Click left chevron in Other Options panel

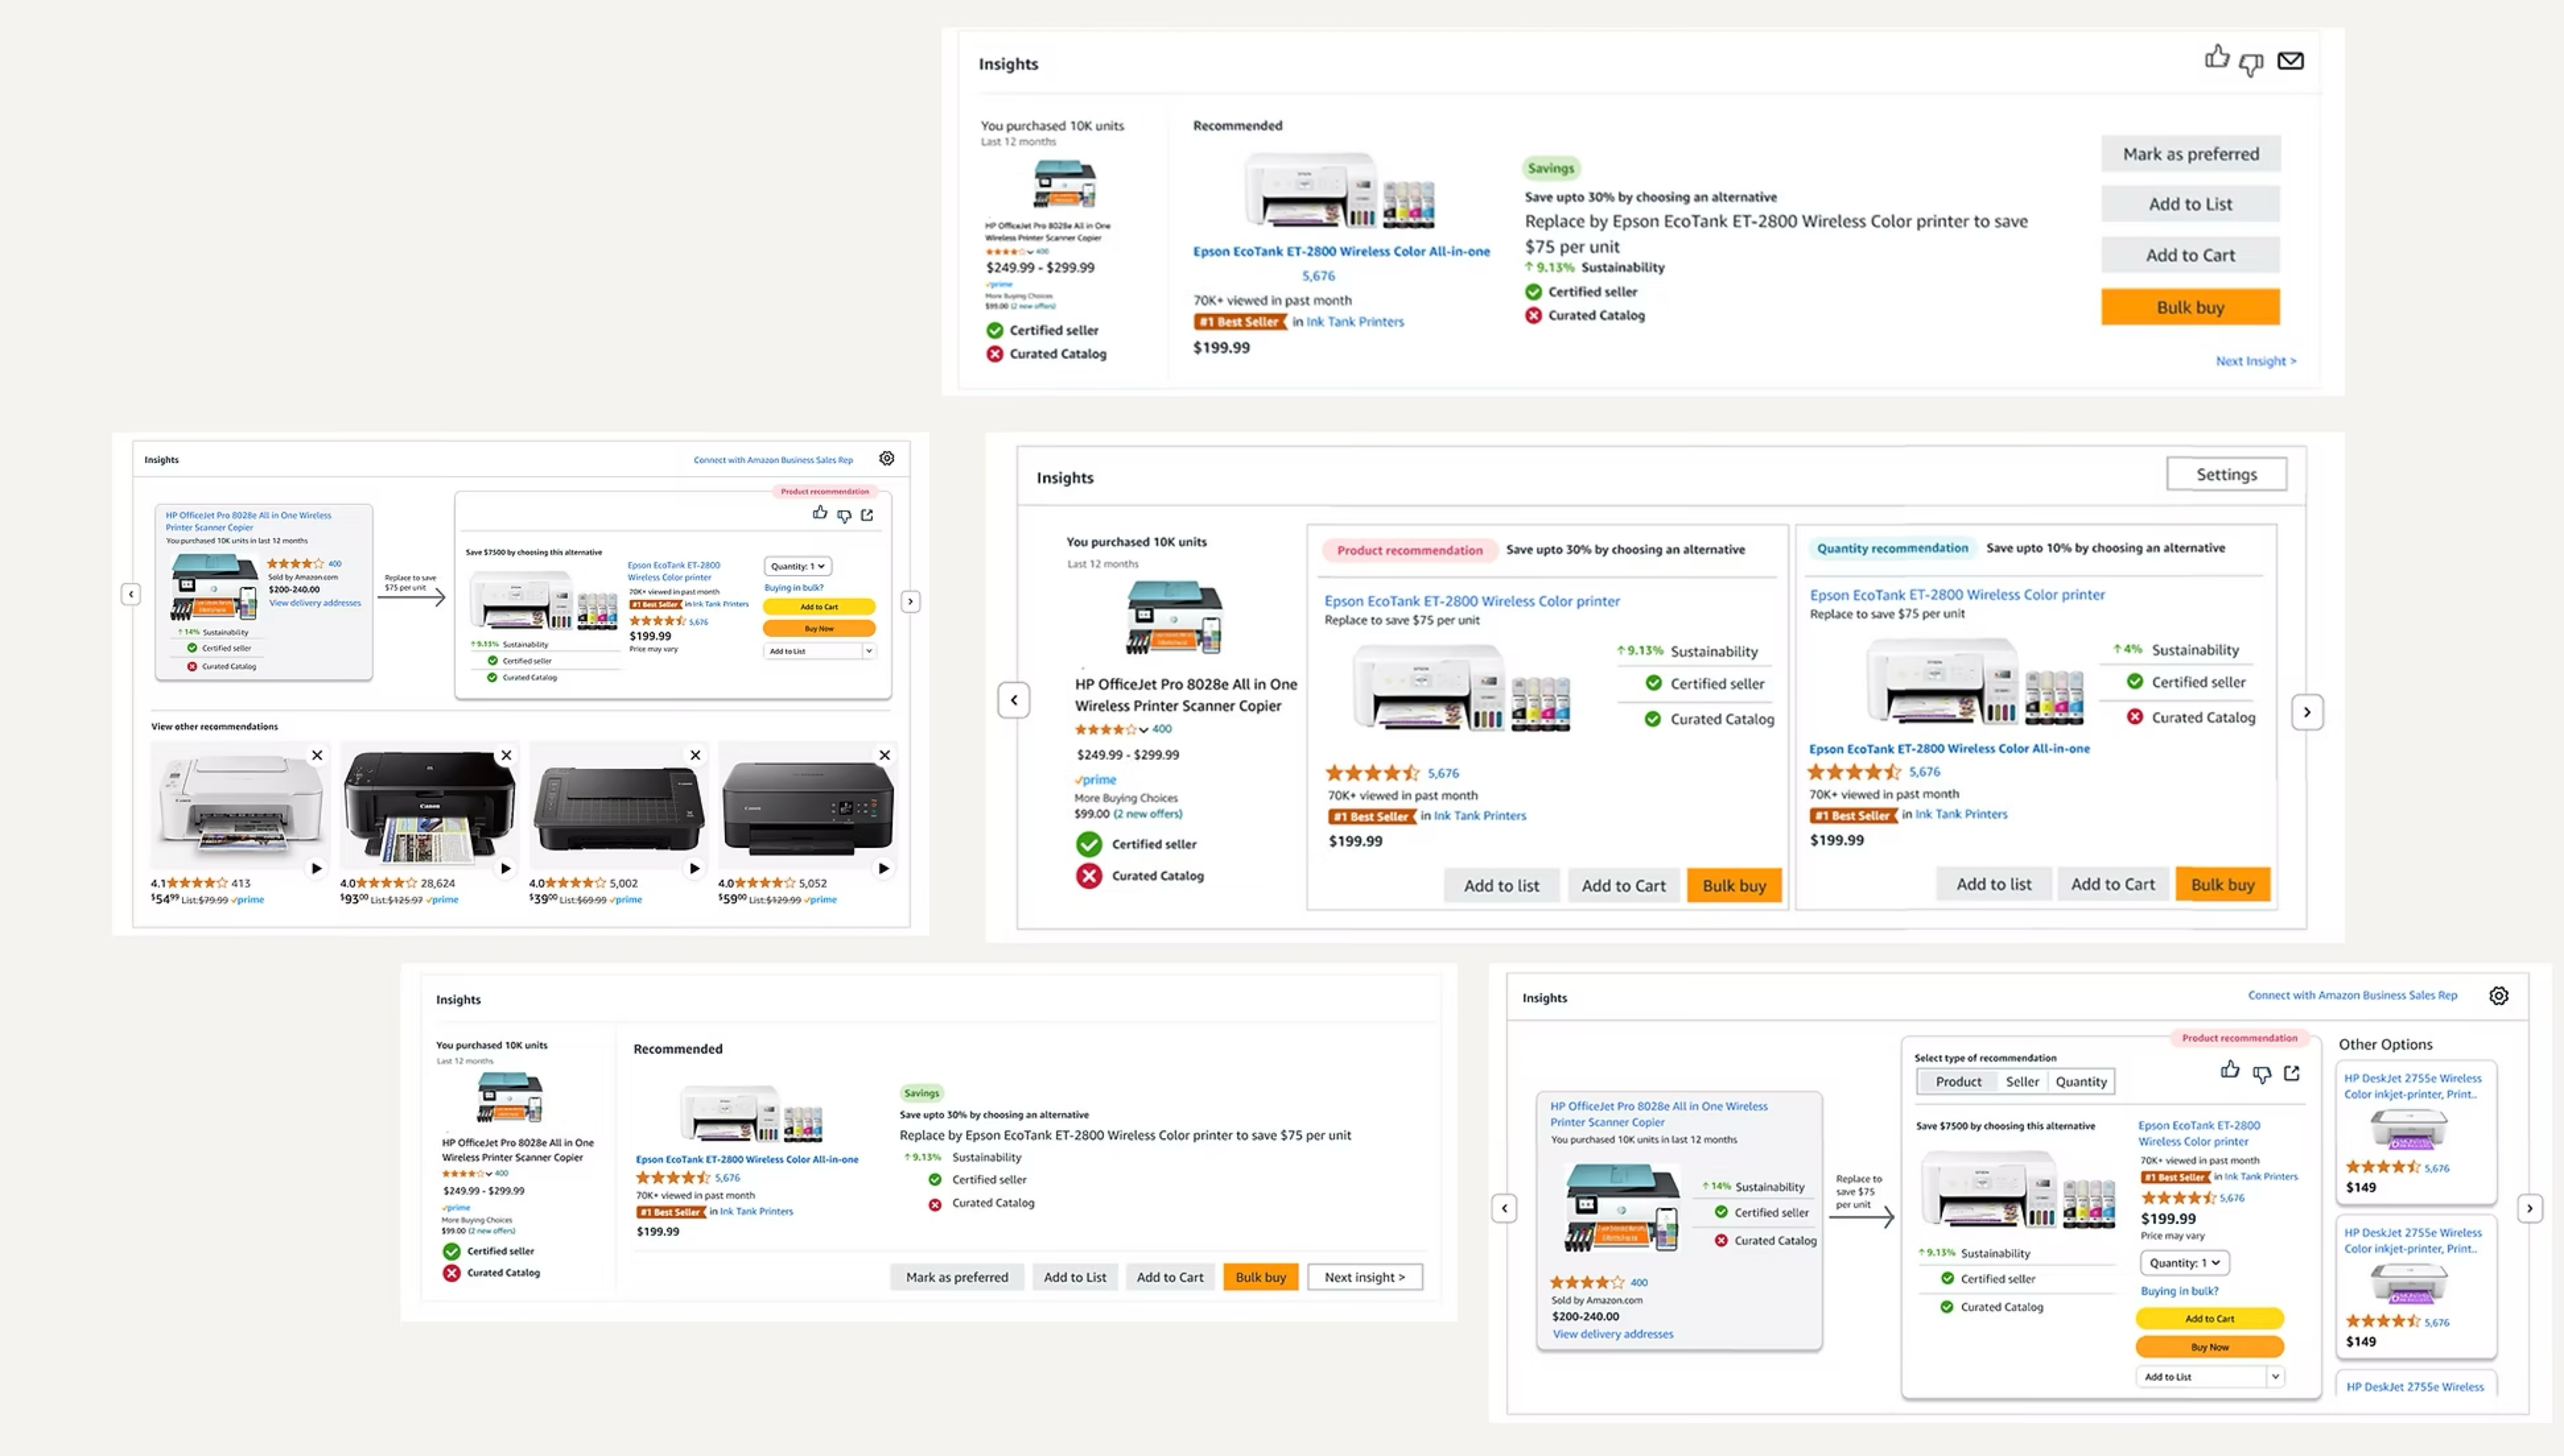pyautogui.click(x=1504, y=1208)
